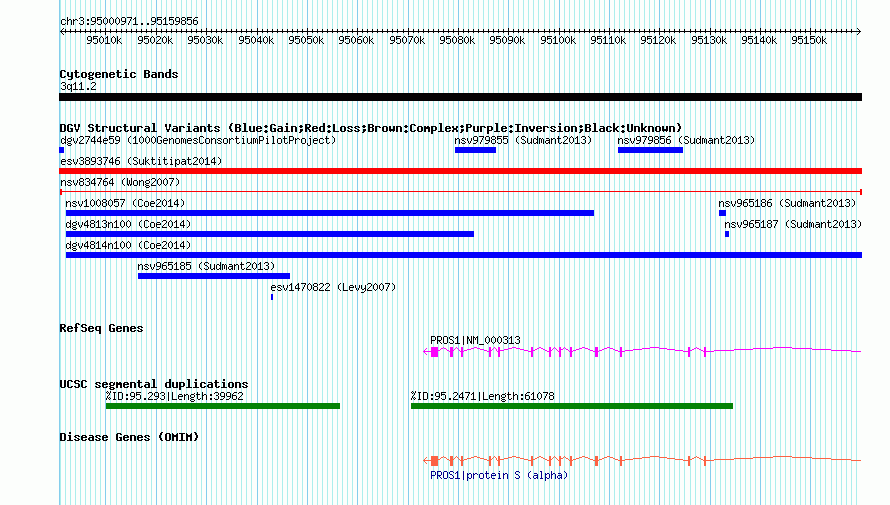Open the nsv979855 (Sudmant2013) label
The width and height of the screenshot is (890, 505).
[x=523, y=140]
